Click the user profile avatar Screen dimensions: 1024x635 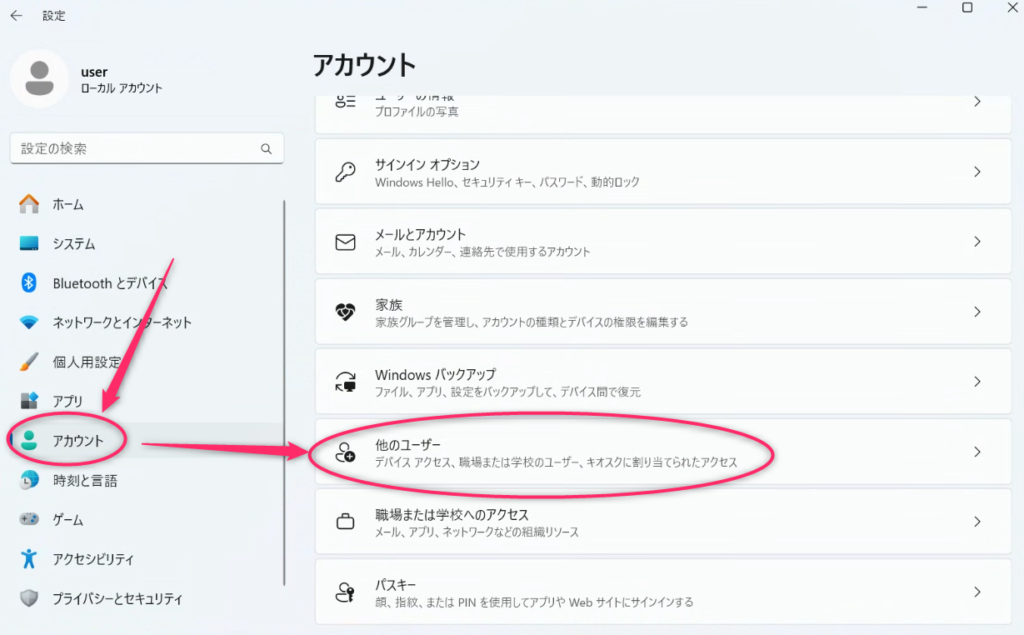40,78
